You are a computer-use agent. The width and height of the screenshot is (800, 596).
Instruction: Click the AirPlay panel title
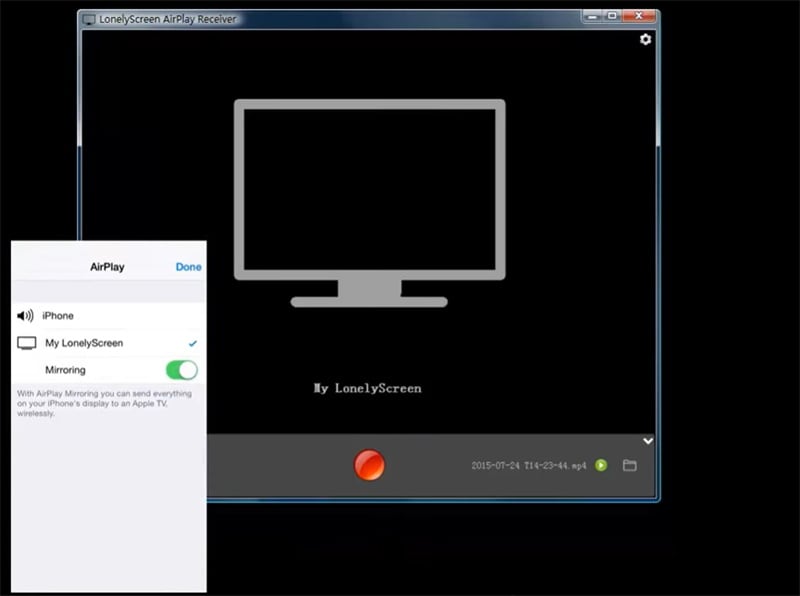click(x=107, y=267)
